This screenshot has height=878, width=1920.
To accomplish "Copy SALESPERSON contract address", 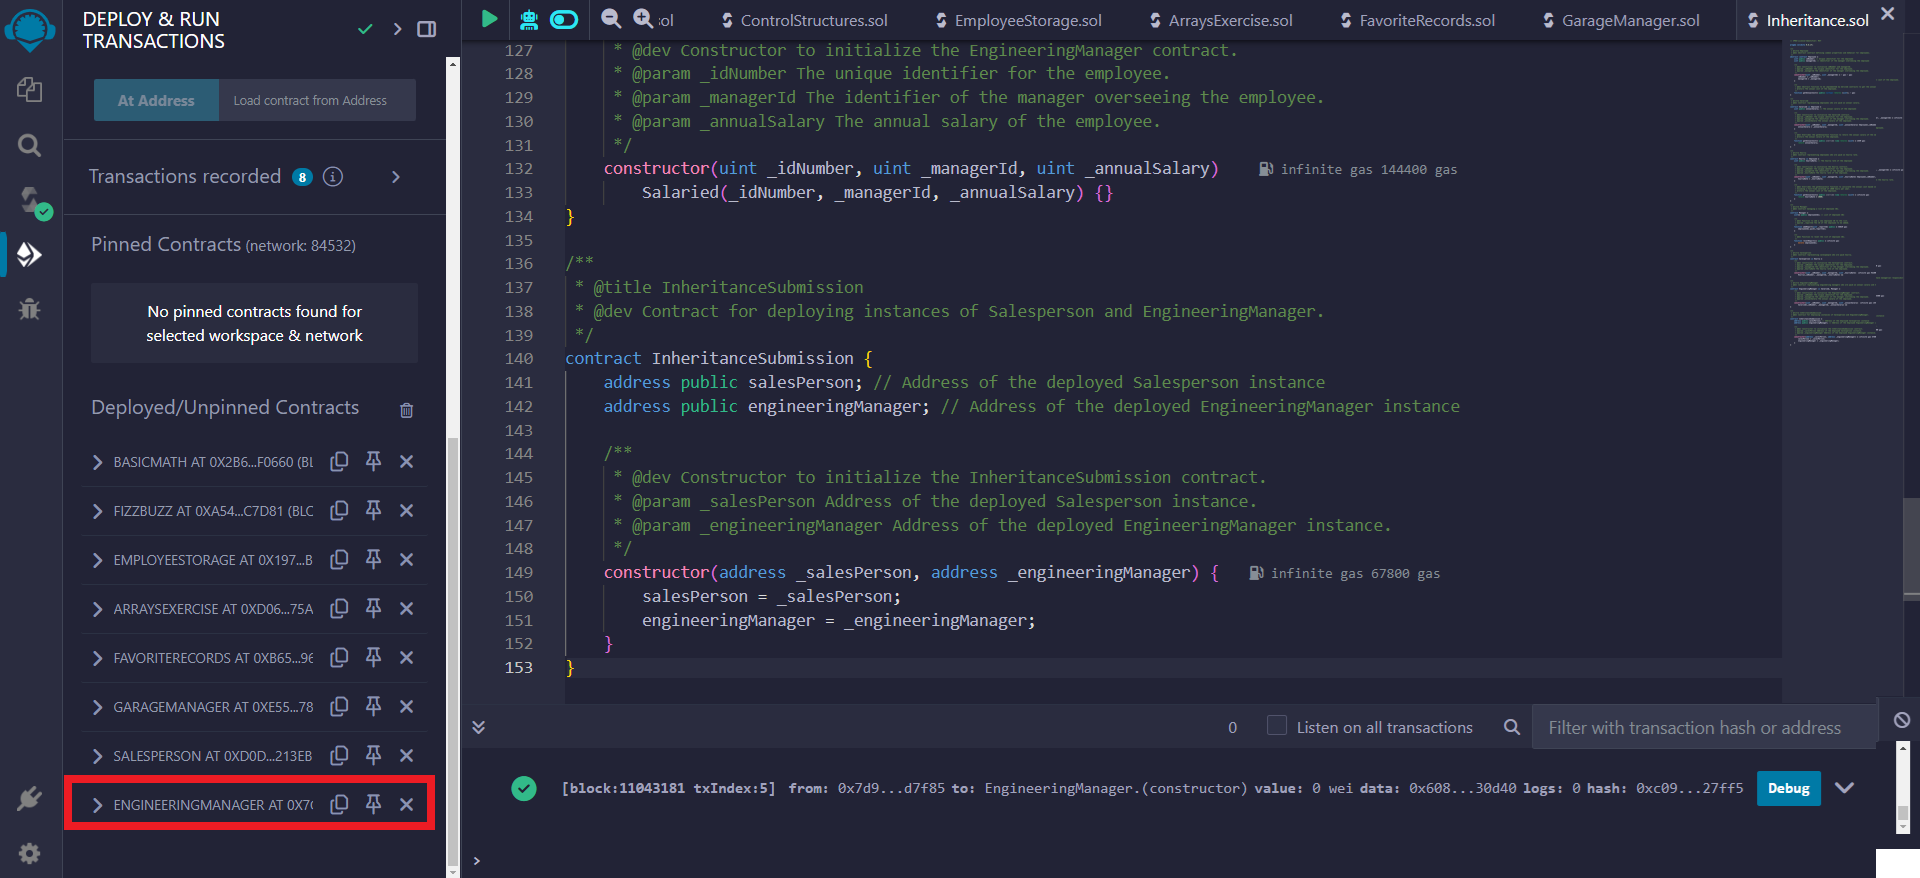I will point(339,755).
